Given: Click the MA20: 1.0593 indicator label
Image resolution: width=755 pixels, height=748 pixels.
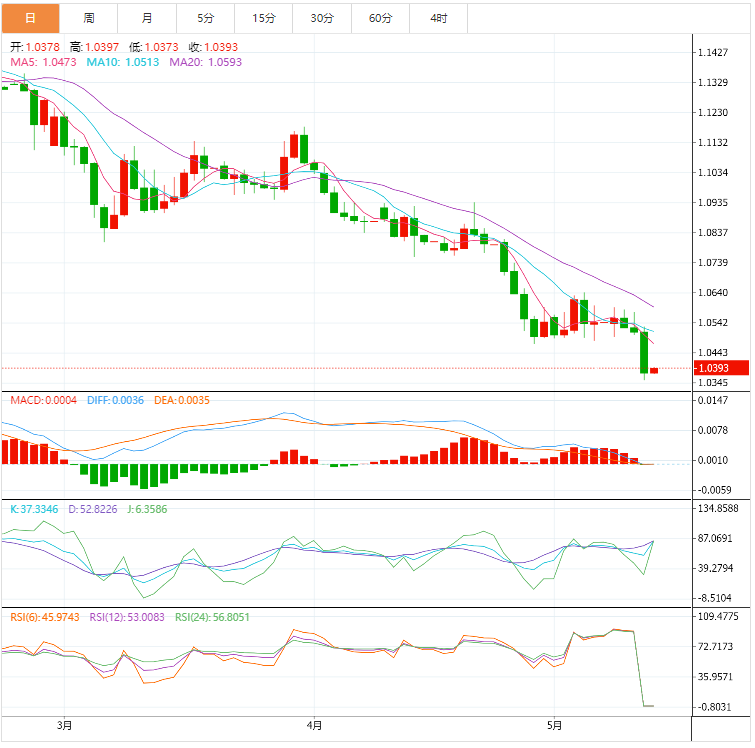Looking at the screenshot, I should (x=206, y=62).
